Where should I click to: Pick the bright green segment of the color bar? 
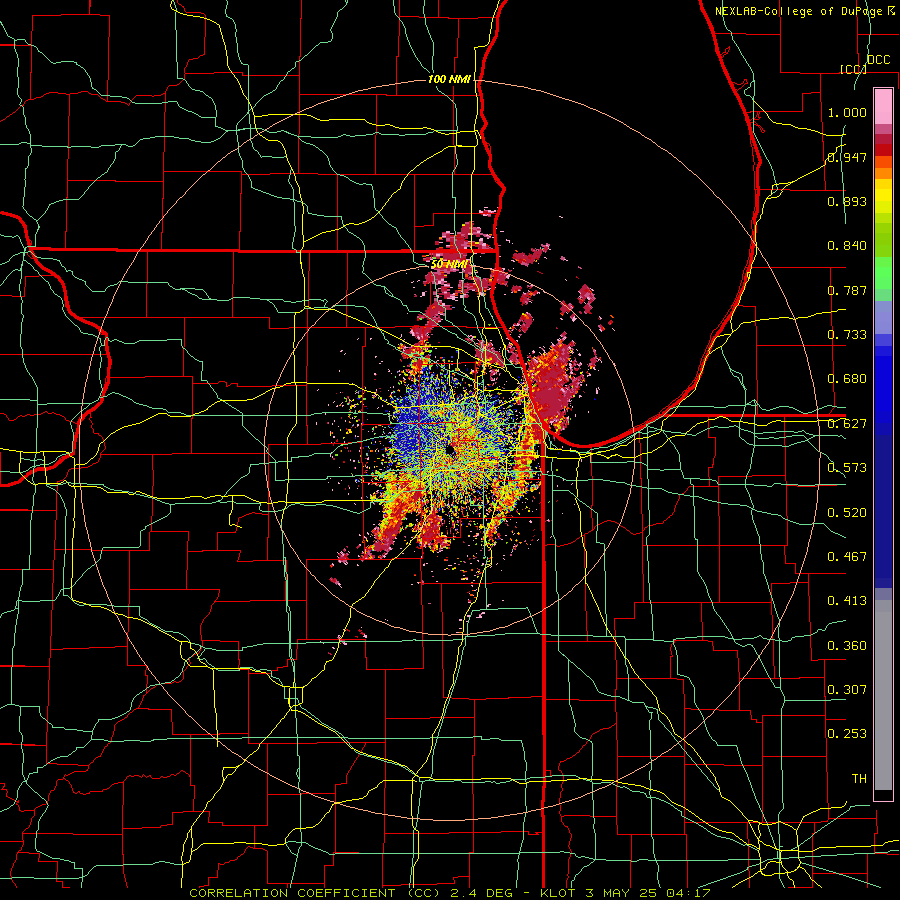883,273
